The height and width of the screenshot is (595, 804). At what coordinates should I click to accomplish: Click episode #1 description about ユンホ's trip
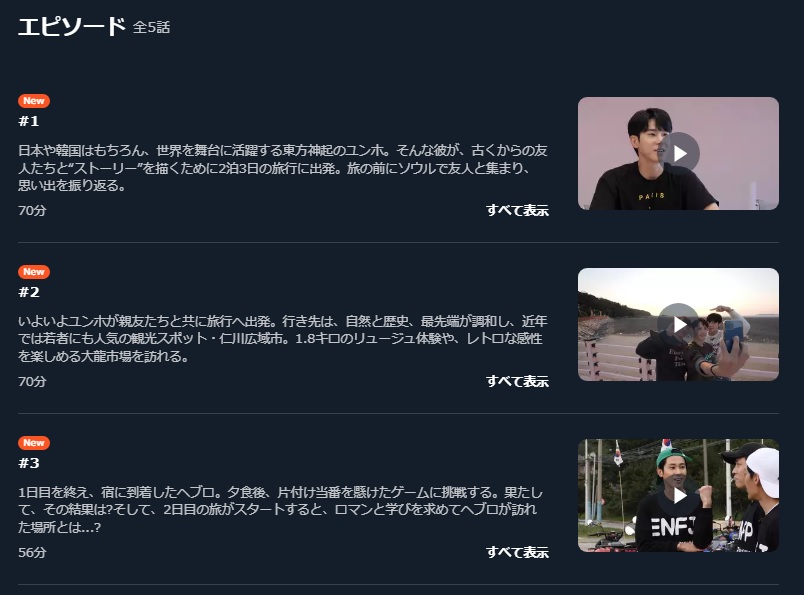(283, 168)
